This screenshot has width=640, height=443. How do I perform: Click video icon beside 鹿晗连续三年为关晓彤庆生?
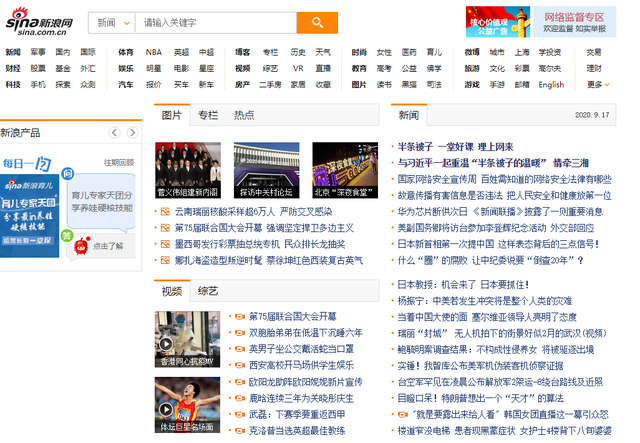point(240,398)
